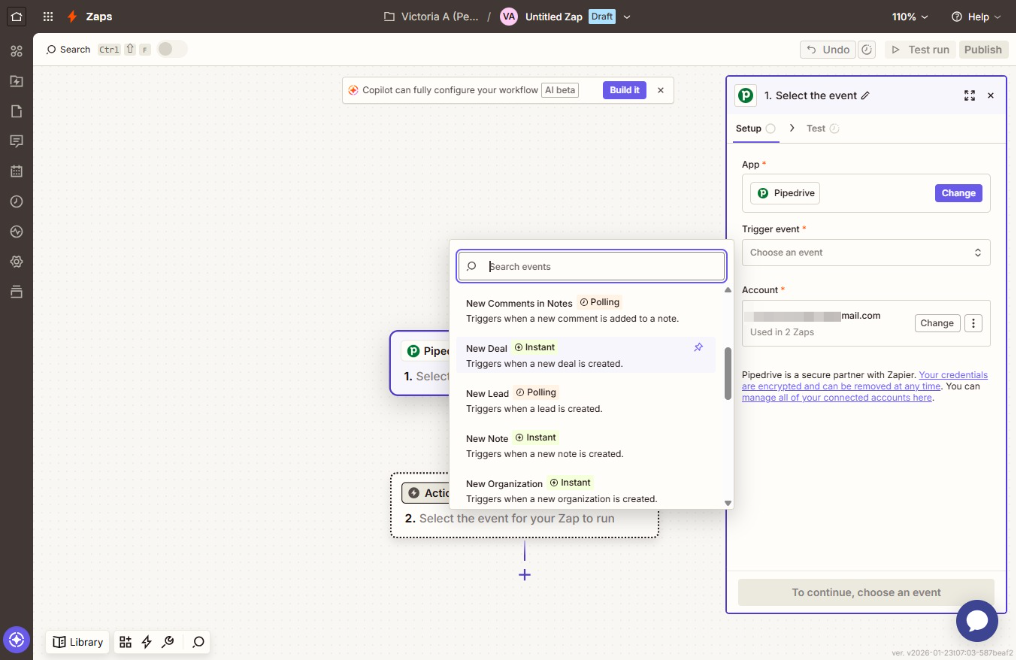Open the activity pulse icon in sidebar
This screenshot has height=660, width=1016.
[x=17, y=231]
